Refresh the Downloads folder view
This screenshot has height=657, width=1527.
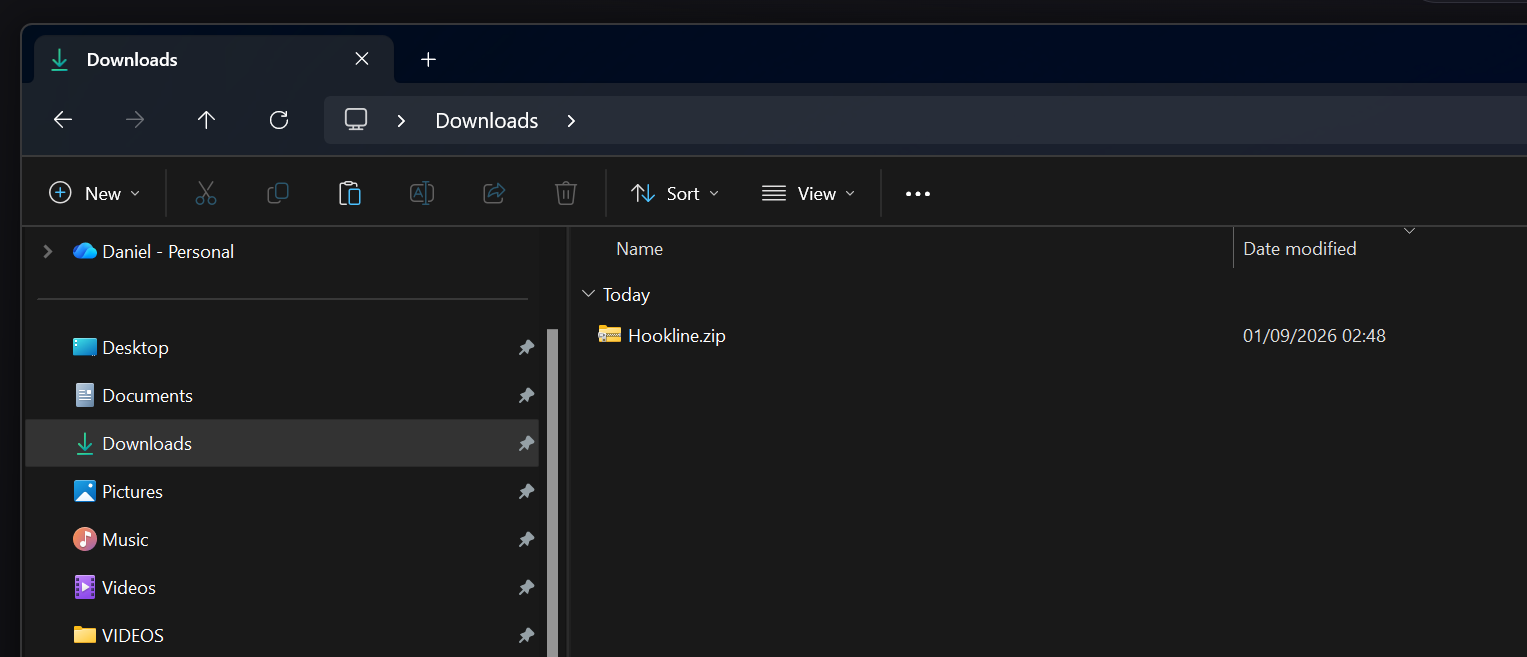[x=279, y=120]
